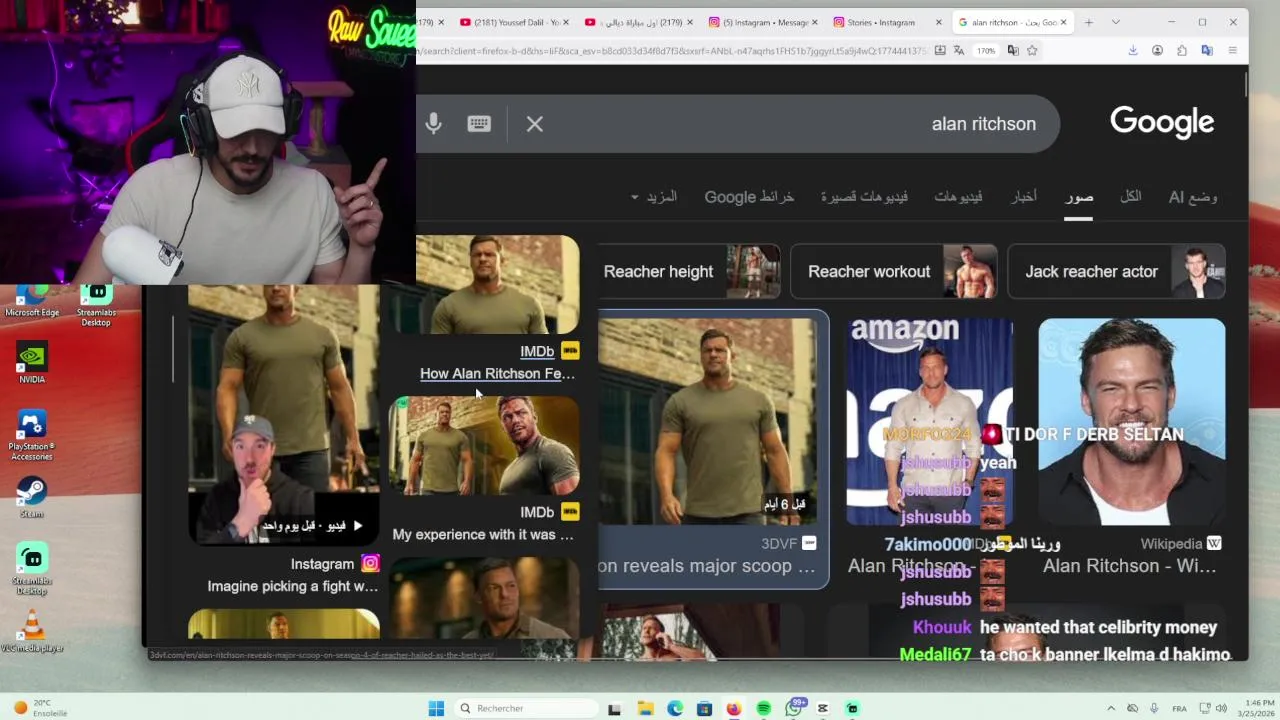Viewport: 1280px width, 720px height.
Task: Open Firefox from the taskbar
Action: click(734, 708)
